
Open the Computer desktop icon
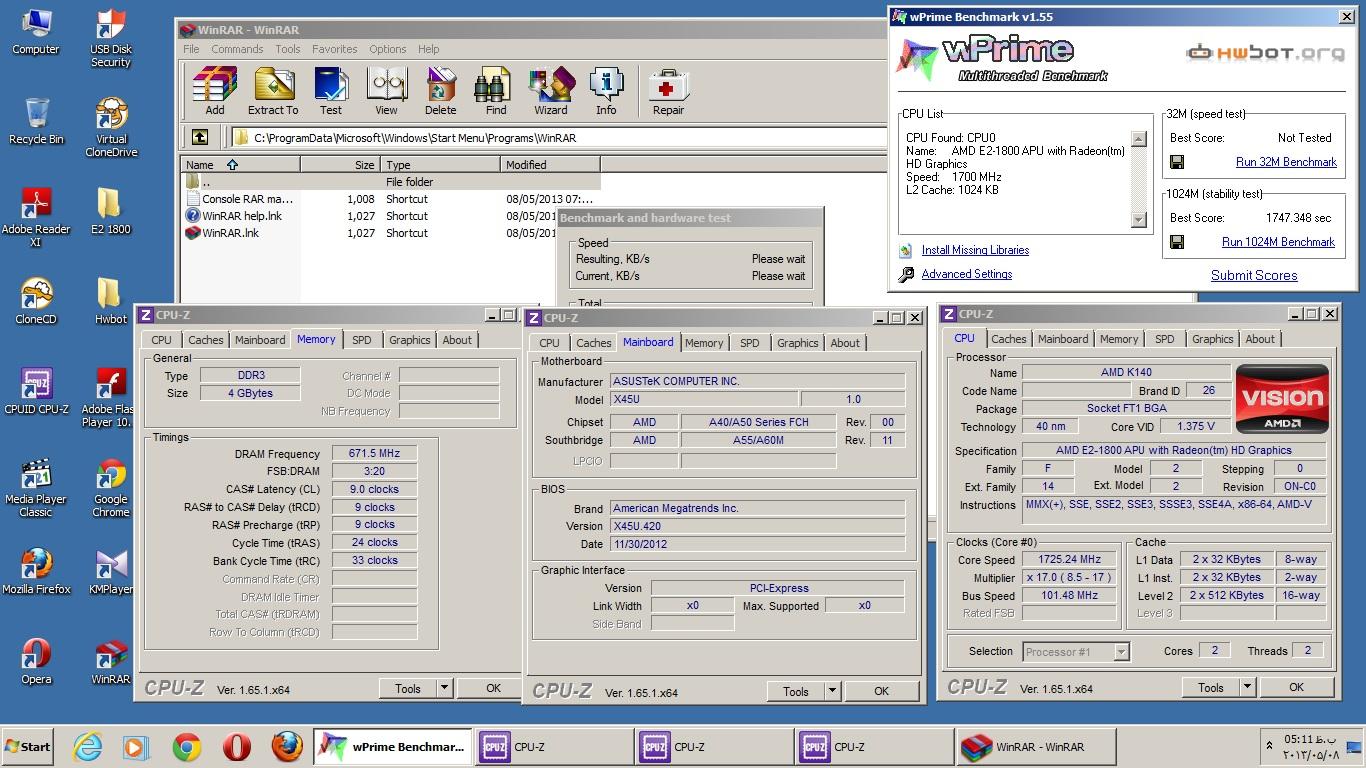click(35, 32)
